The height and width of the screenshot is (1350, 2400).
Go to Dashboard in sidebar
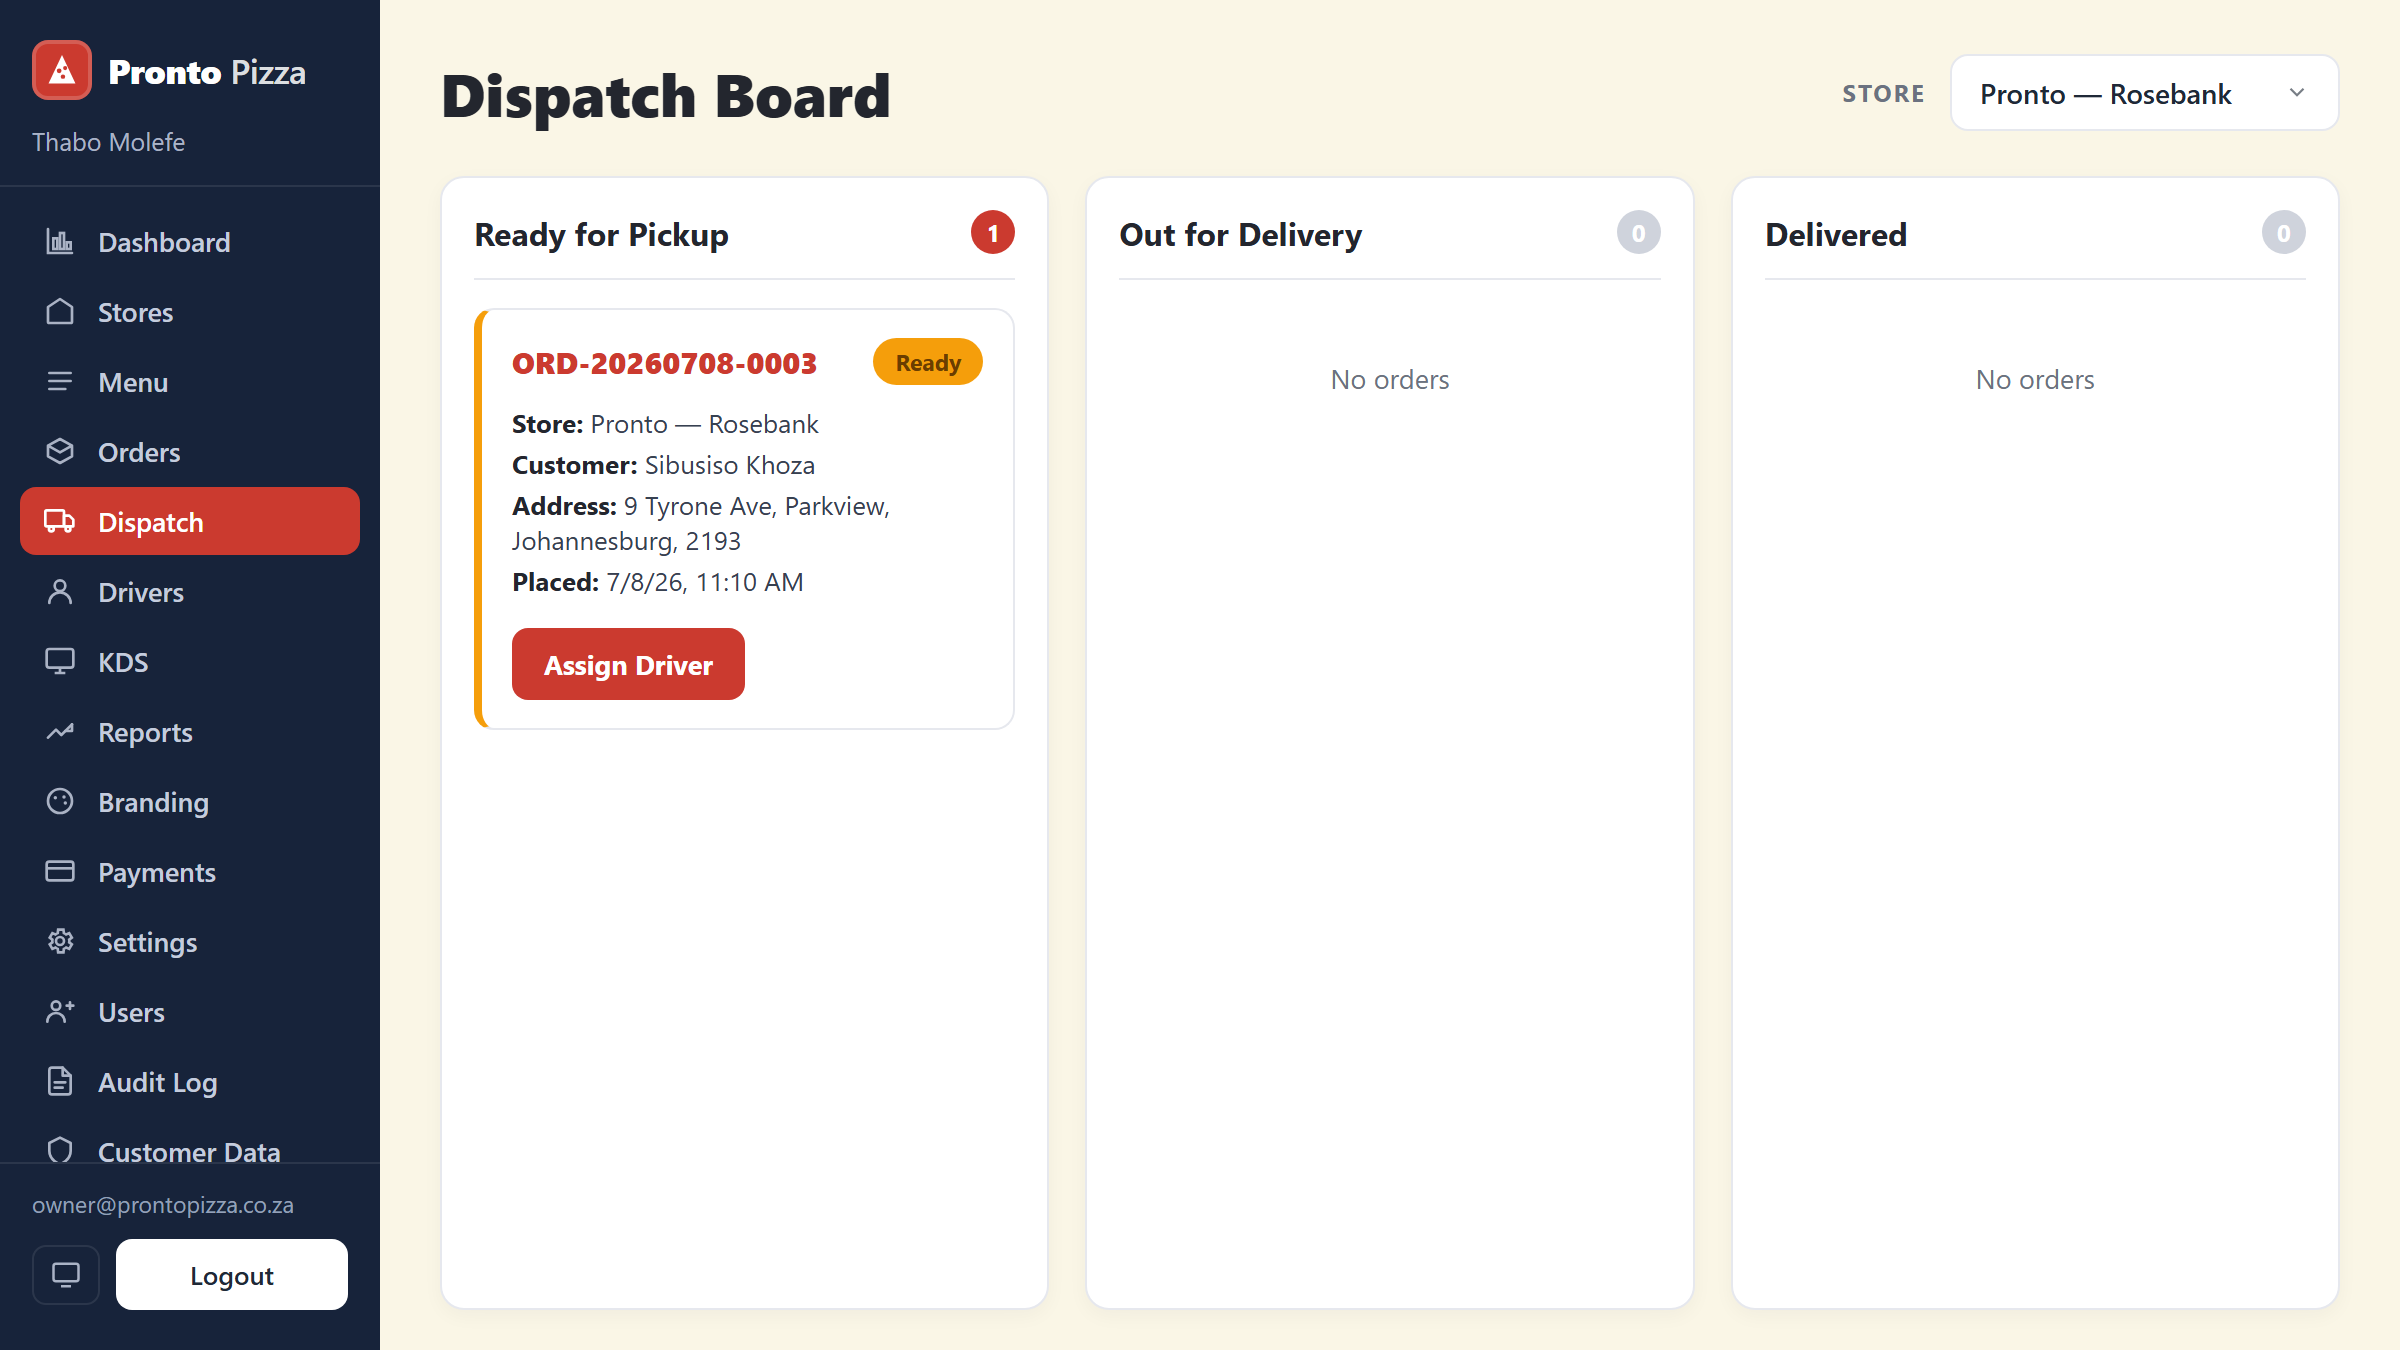[190, 242]
